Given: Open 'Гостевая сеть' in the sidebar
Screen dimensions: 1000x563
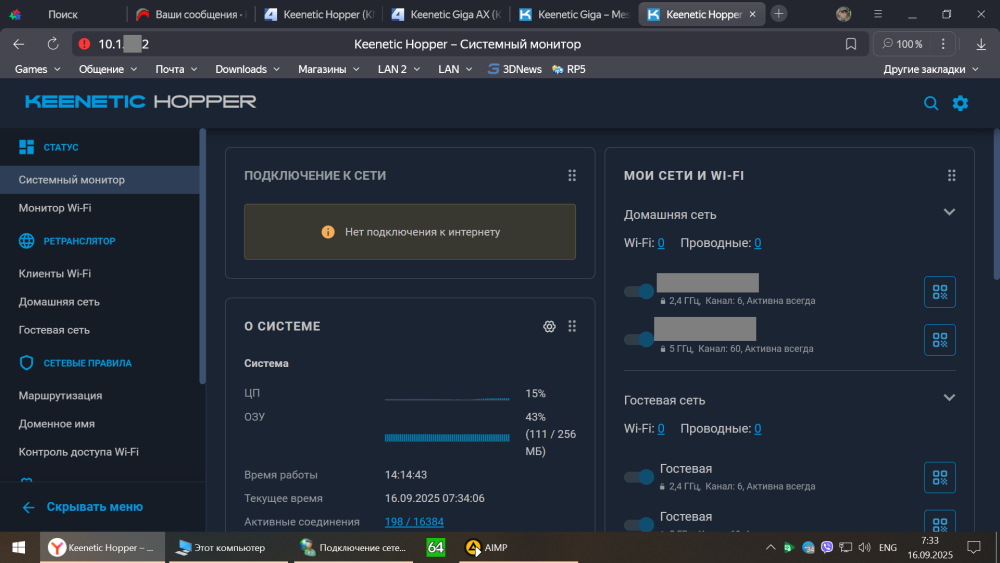Looking at the screenshot, I should point(54,330).
